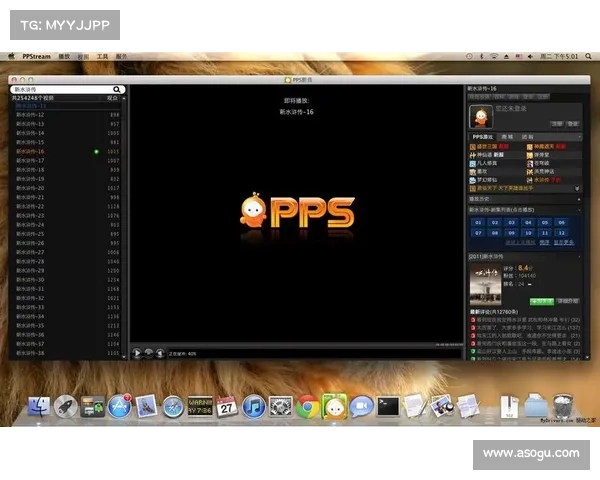Click the mute speaker icon in the player controls

click(x=160, y=353)
